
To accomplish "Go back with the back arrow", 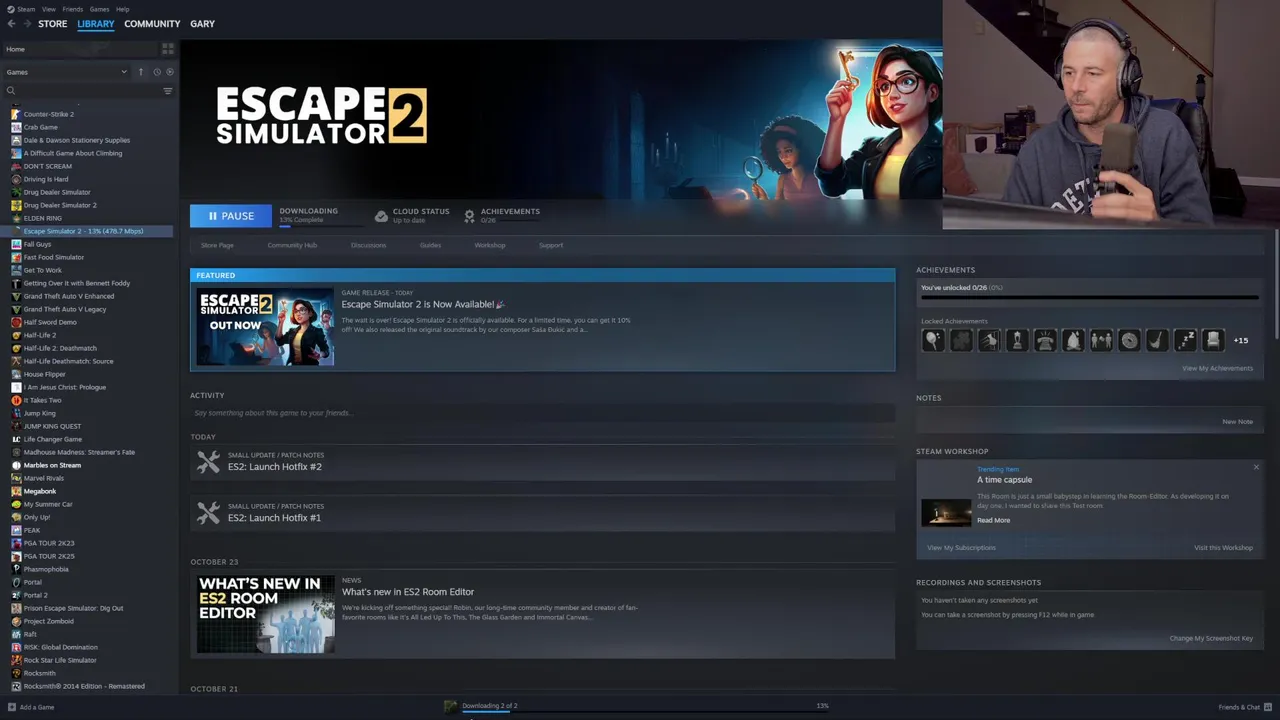I will point(11,23).
